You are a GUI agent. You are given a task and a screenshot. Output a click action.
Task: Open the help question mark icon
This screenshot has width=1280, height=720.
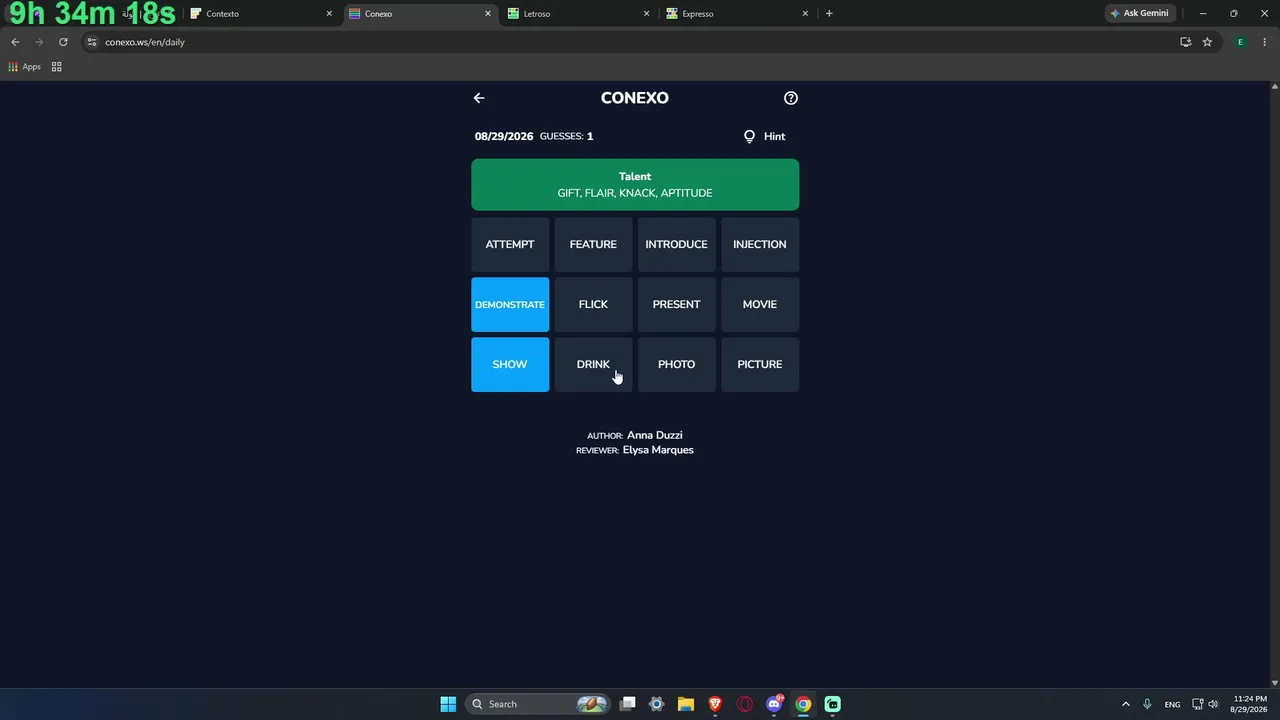791,98
